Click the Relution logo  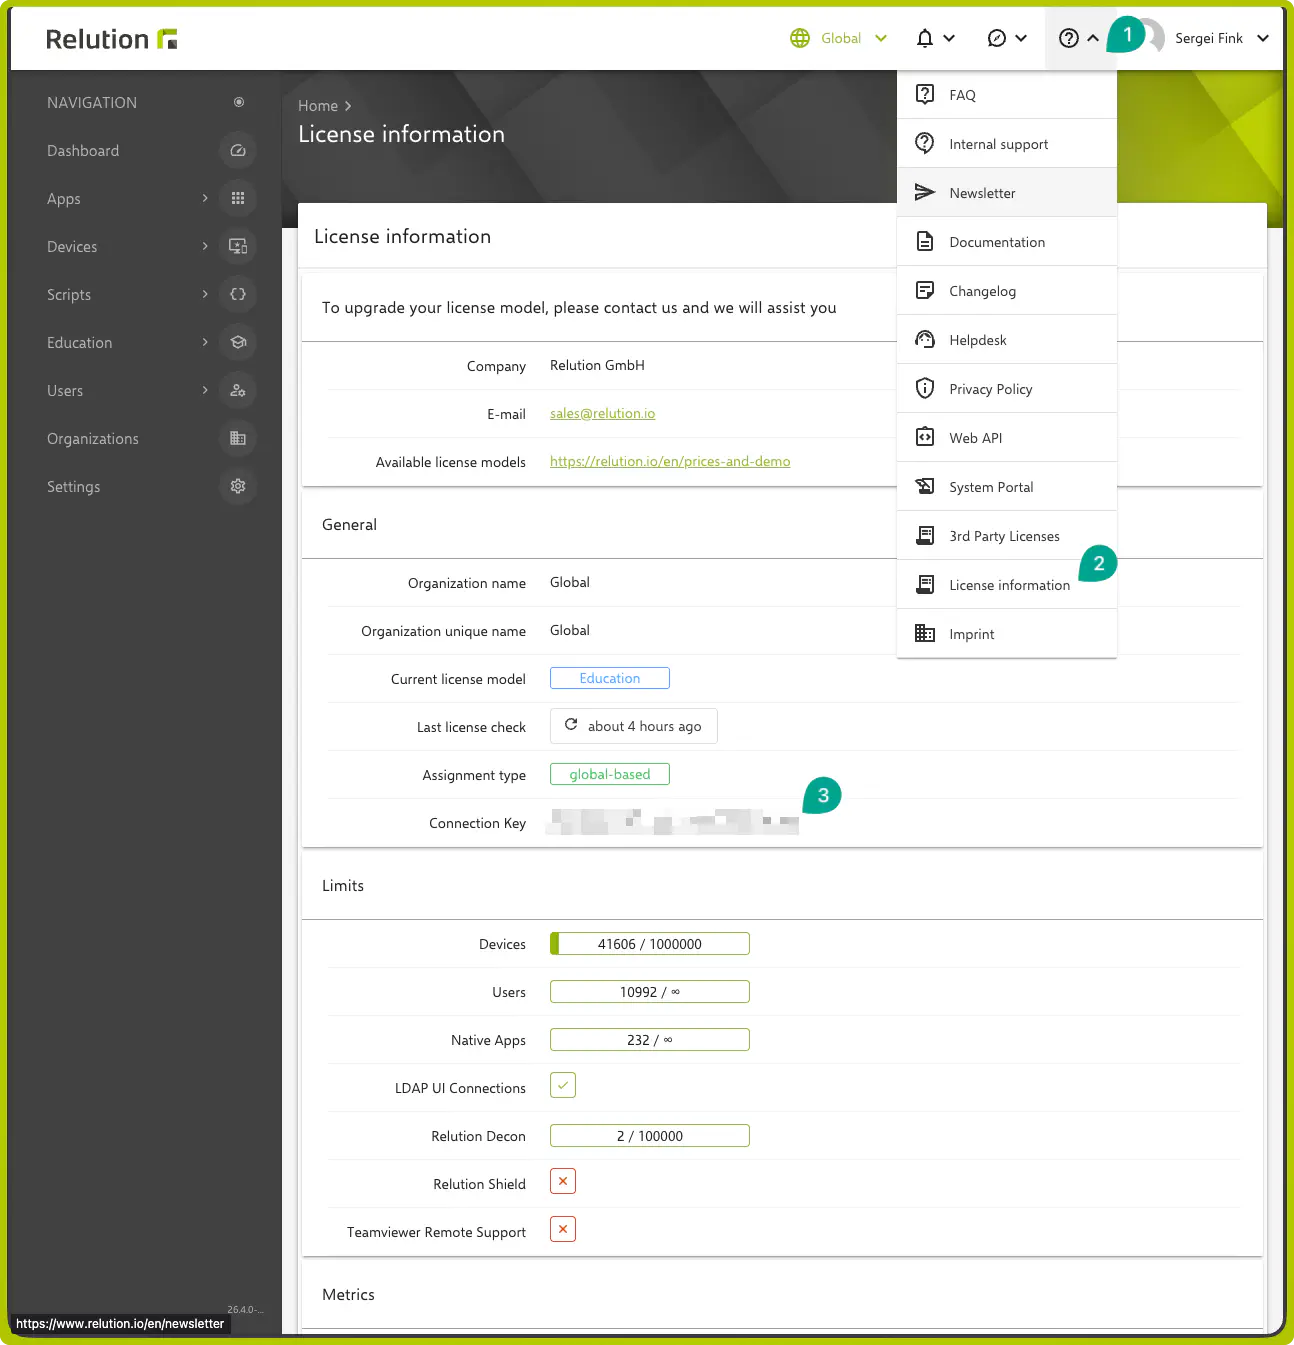111,39
